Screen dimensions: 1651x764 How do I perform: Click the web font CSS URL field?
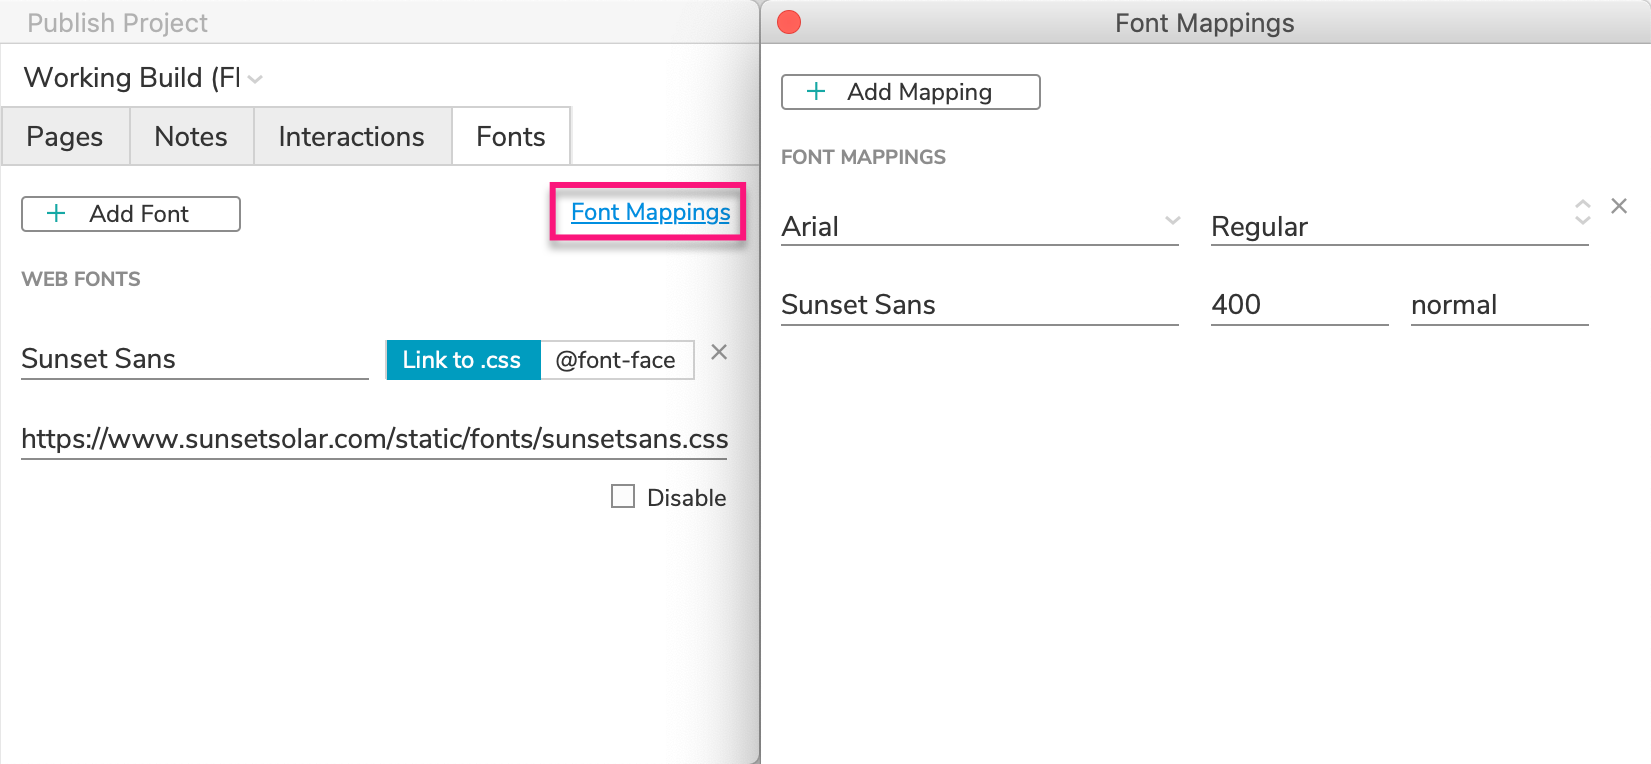pos(374,439)
